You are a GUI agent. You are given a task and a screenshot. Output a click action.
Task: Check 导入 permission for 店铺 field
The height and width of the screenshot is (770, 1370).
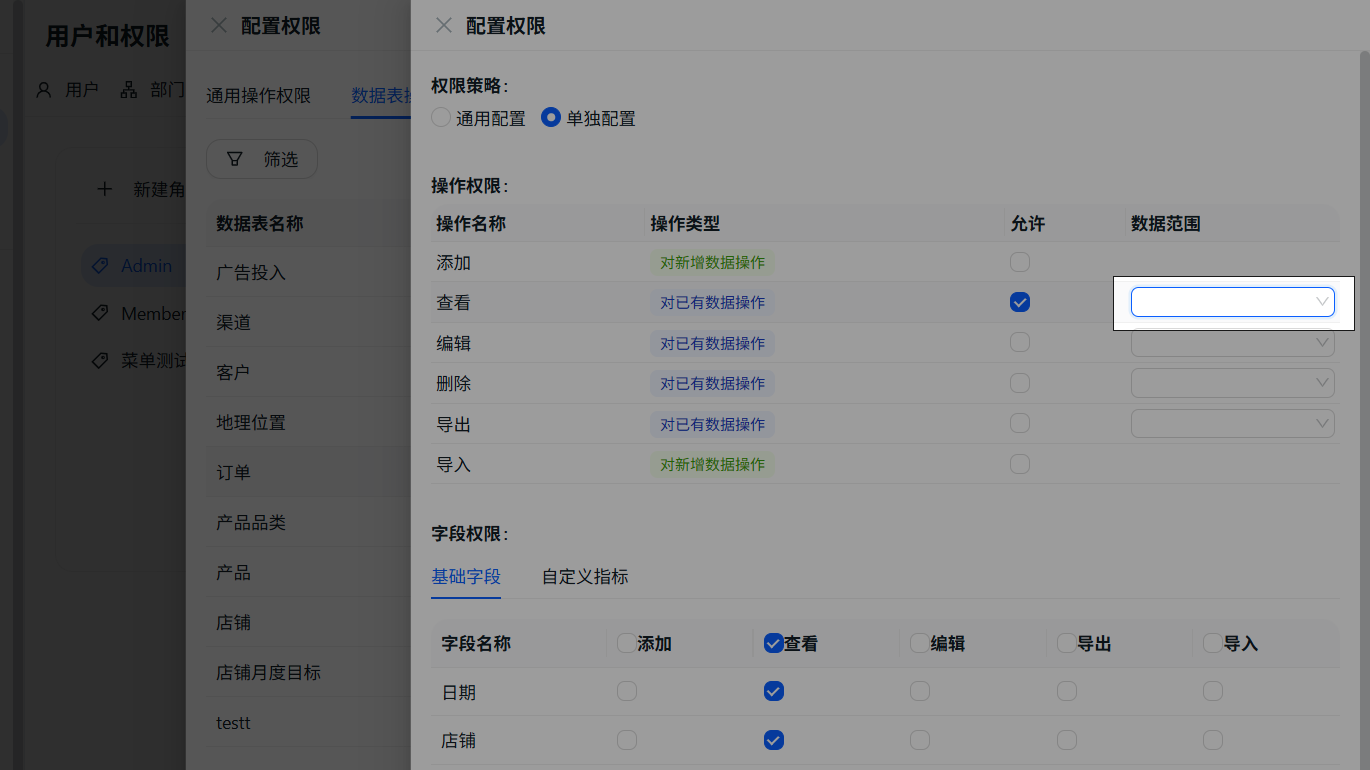pos(1213,740)
